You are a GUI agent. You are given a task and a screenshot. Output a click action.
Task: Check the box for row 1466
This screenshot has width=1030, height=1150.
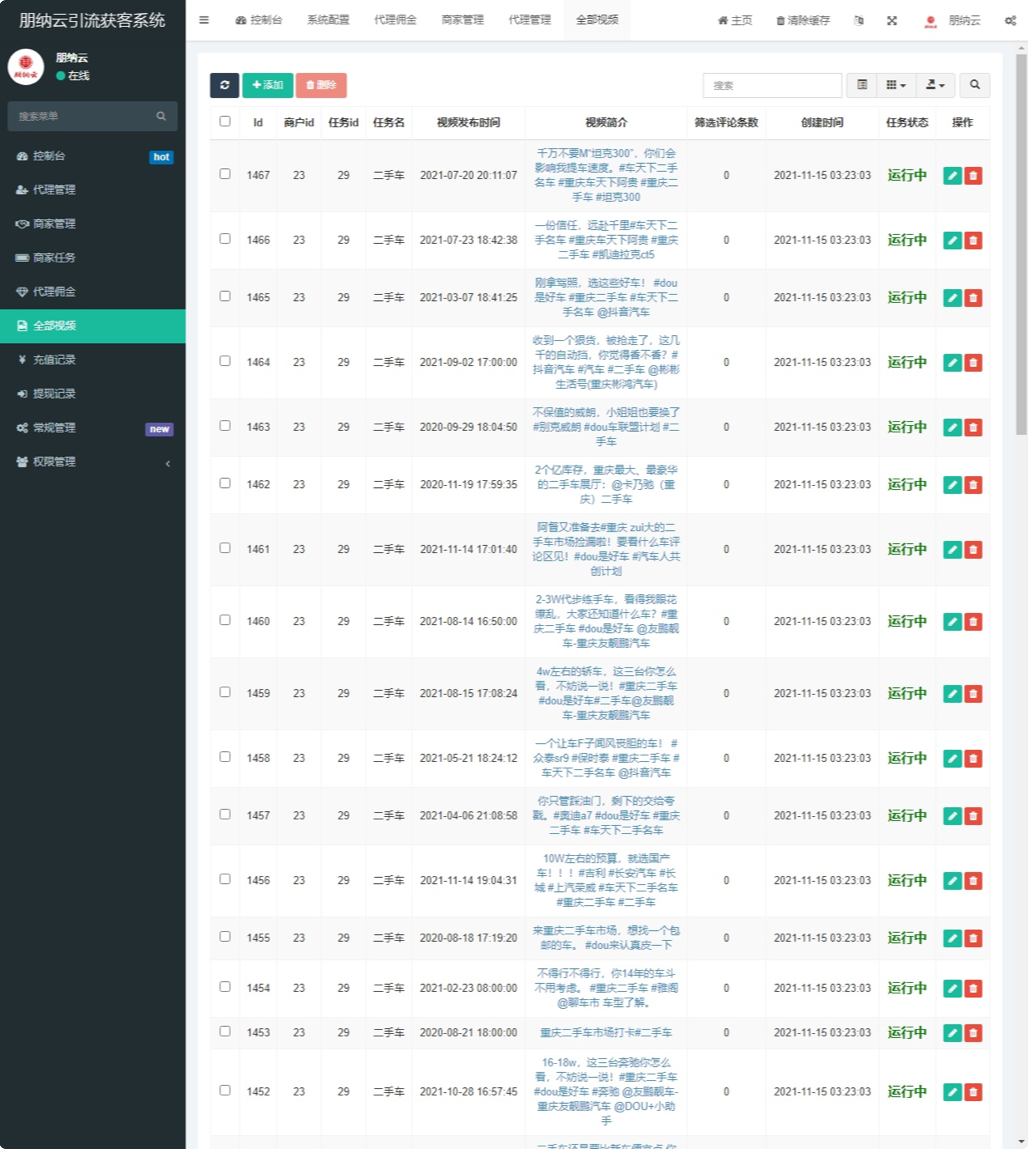pos(225,238)
